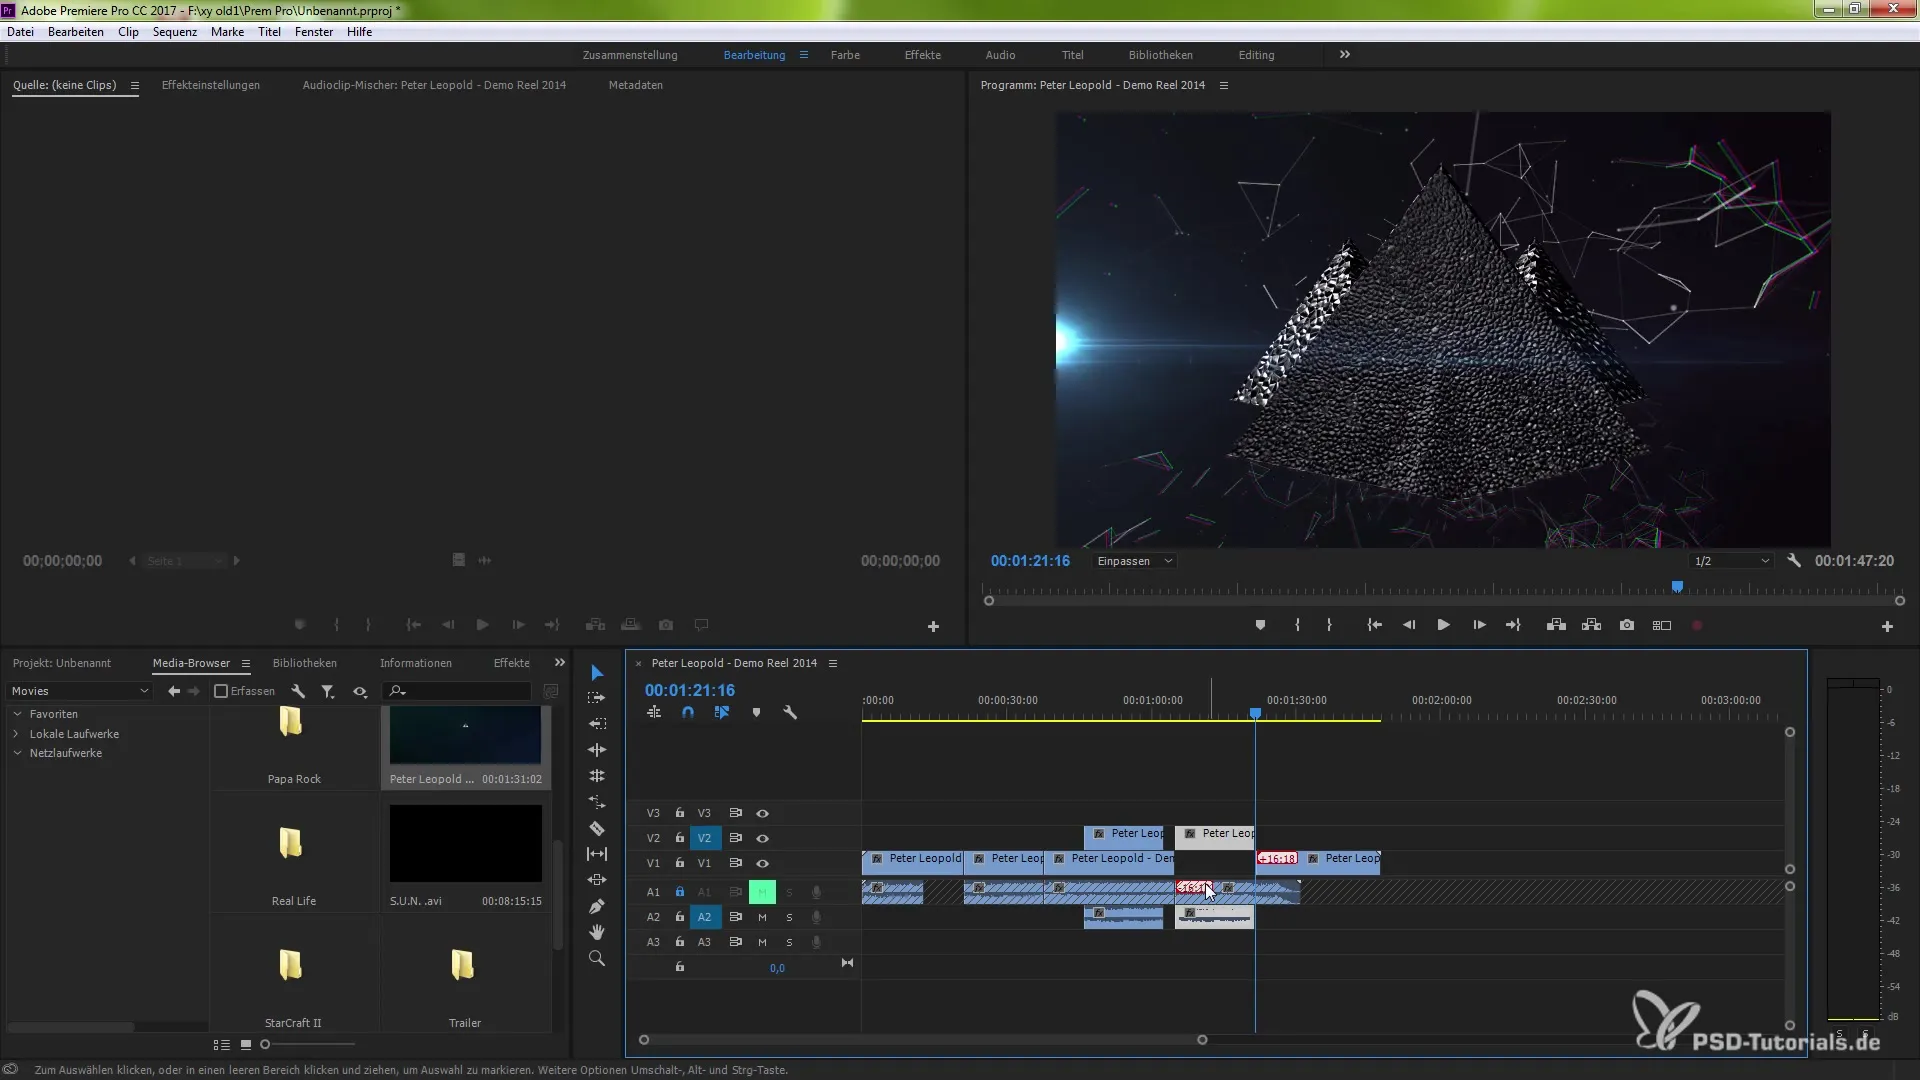Toggle V3 track visibility eye

[x=762, y=813]
